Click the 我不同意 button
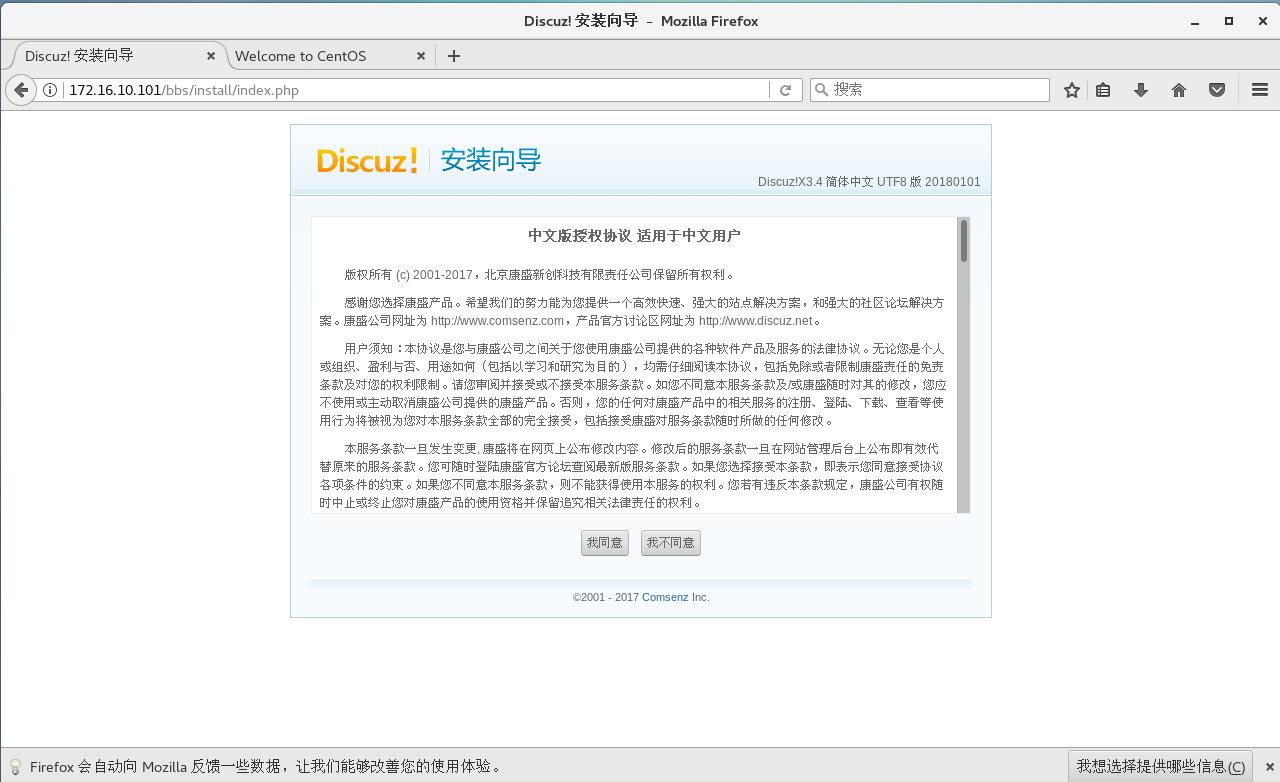The width and height of the screenshot is (1280, 782). pyautogui.click(x=671, y=543)
